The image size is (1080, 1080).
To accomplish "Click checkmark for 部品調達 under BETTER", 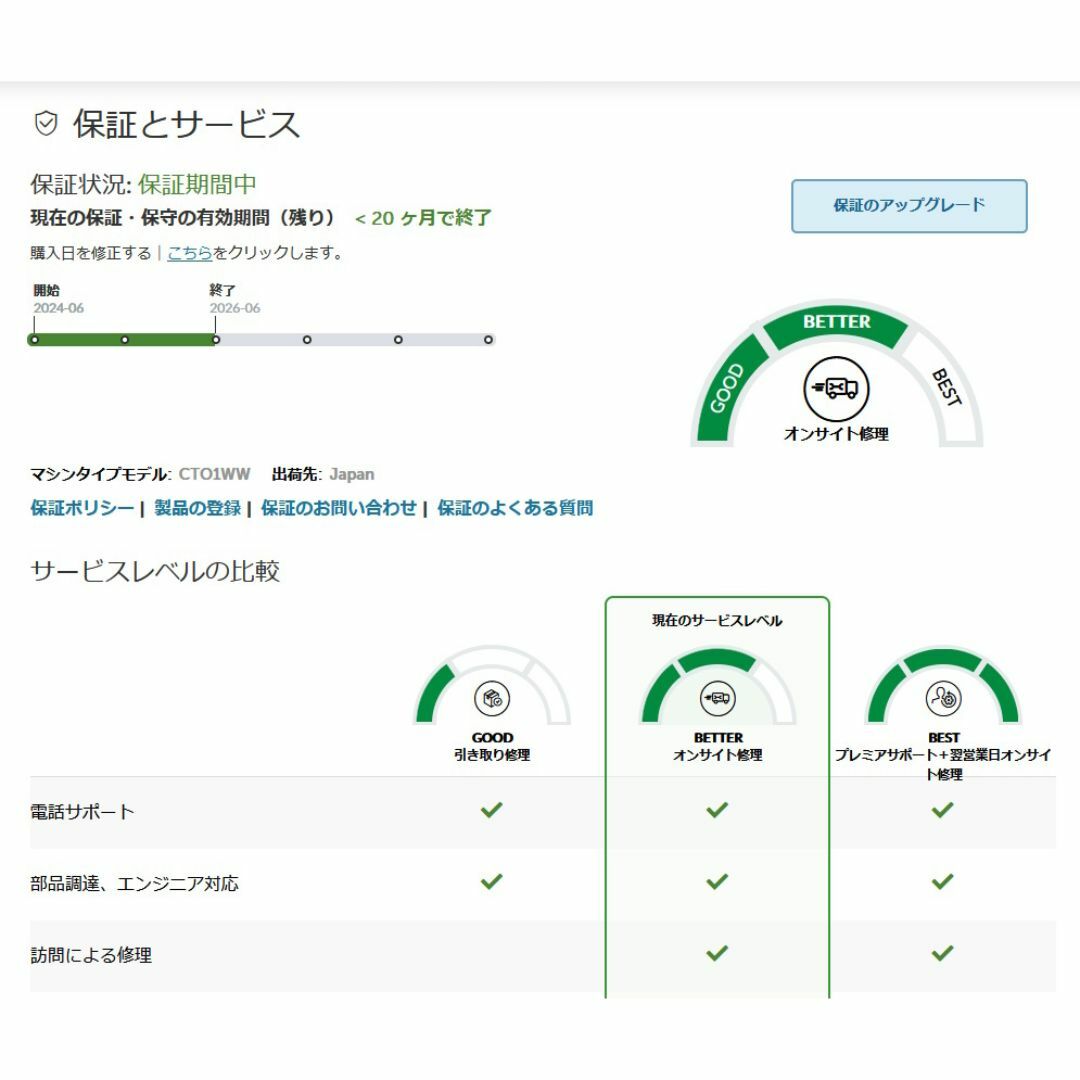I will (717, 882).
